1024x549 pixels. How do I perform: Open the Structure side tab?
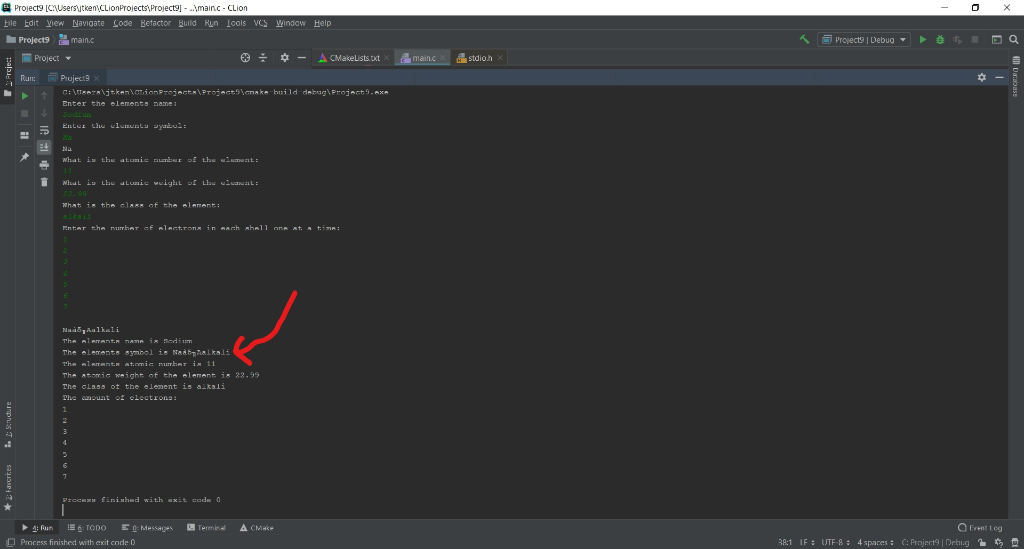pos(8,424)
